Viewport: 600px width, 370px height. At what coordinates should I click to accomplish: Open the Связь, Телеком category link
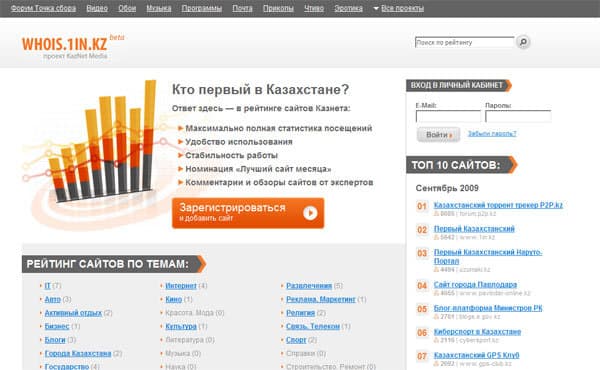(x=313, y=326)
